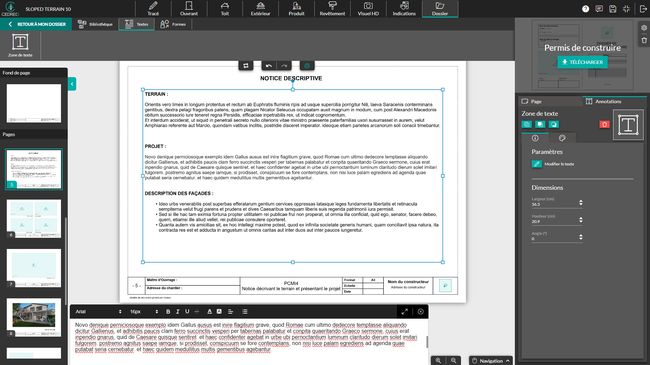Toggle bold formatting

point(168,311)
